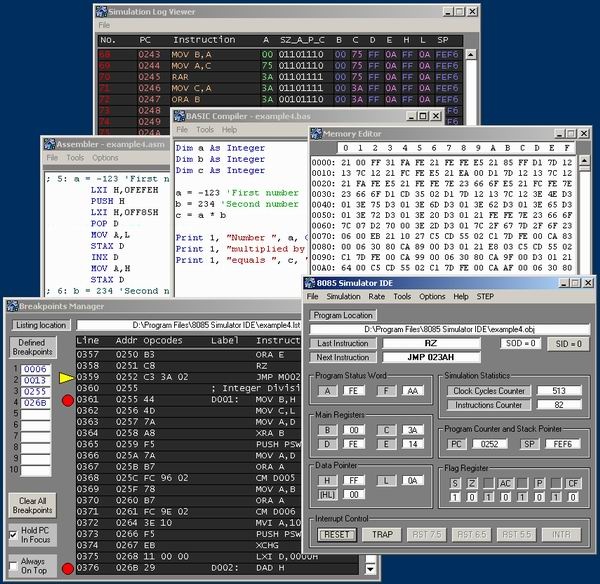Click the yellow current-PC arrow at line 0359
The image size is (600, 584).
[66, 378]
